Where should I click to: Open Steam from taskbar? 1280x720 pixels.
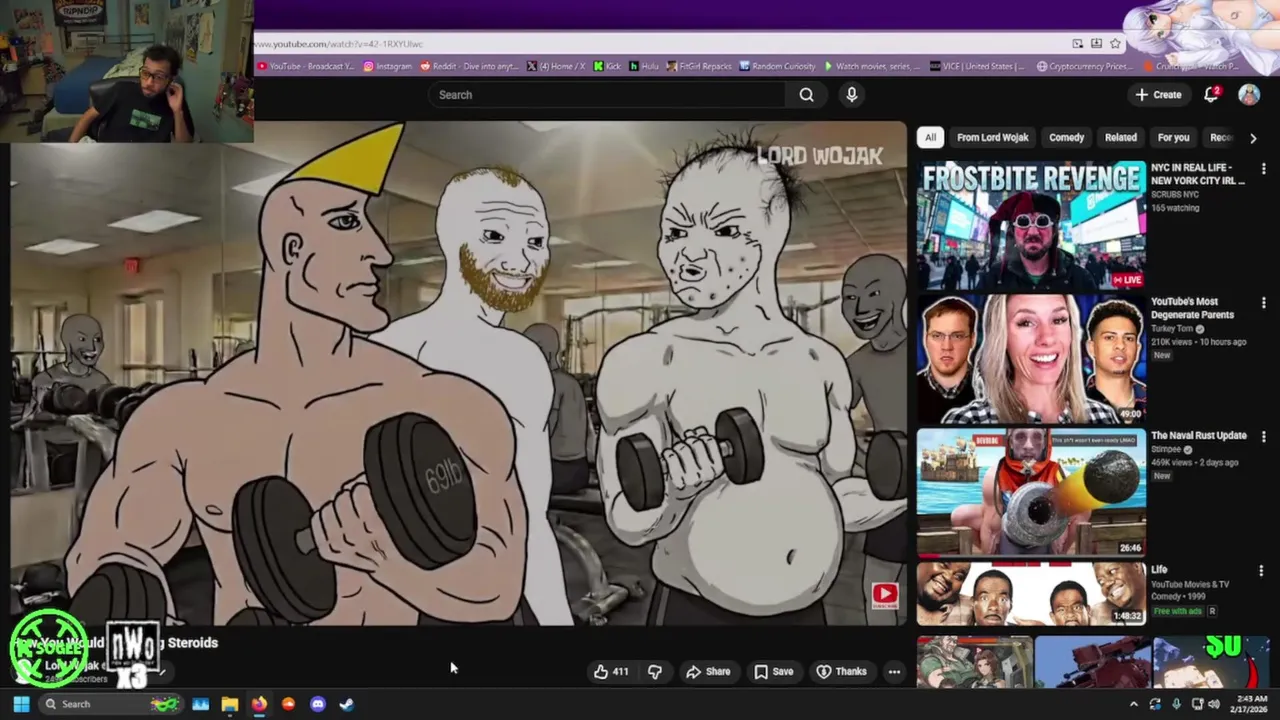(346, 704)
